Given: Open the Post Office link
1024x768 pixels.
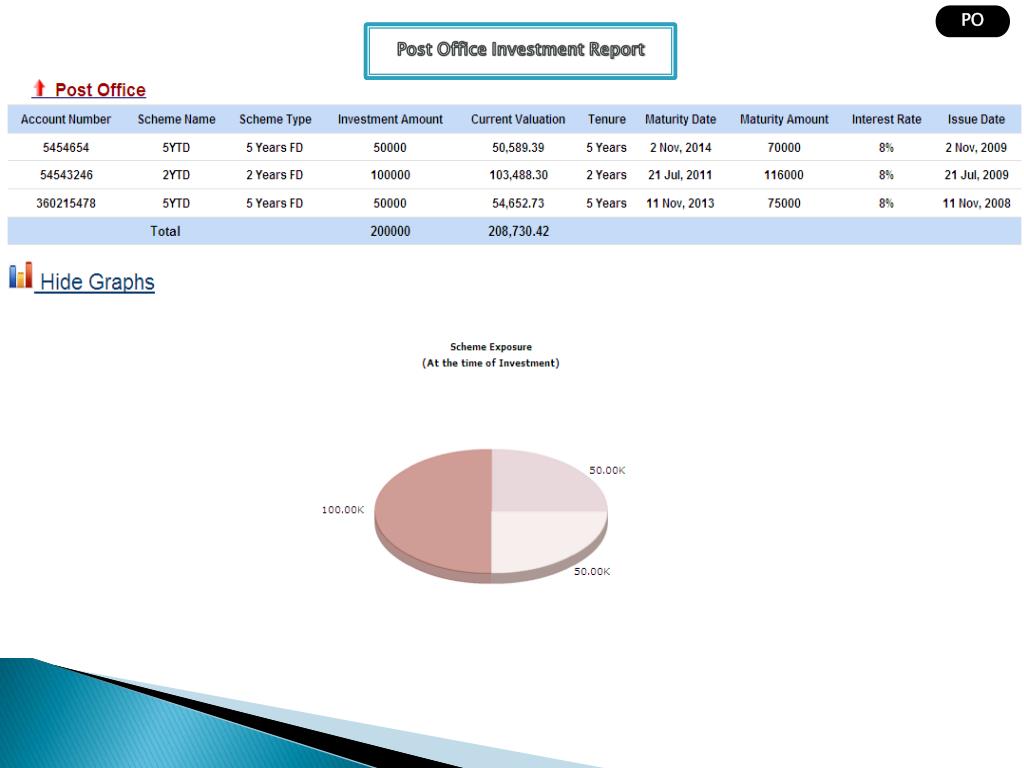Looking at the screenshot, I should tap(100, 89).
